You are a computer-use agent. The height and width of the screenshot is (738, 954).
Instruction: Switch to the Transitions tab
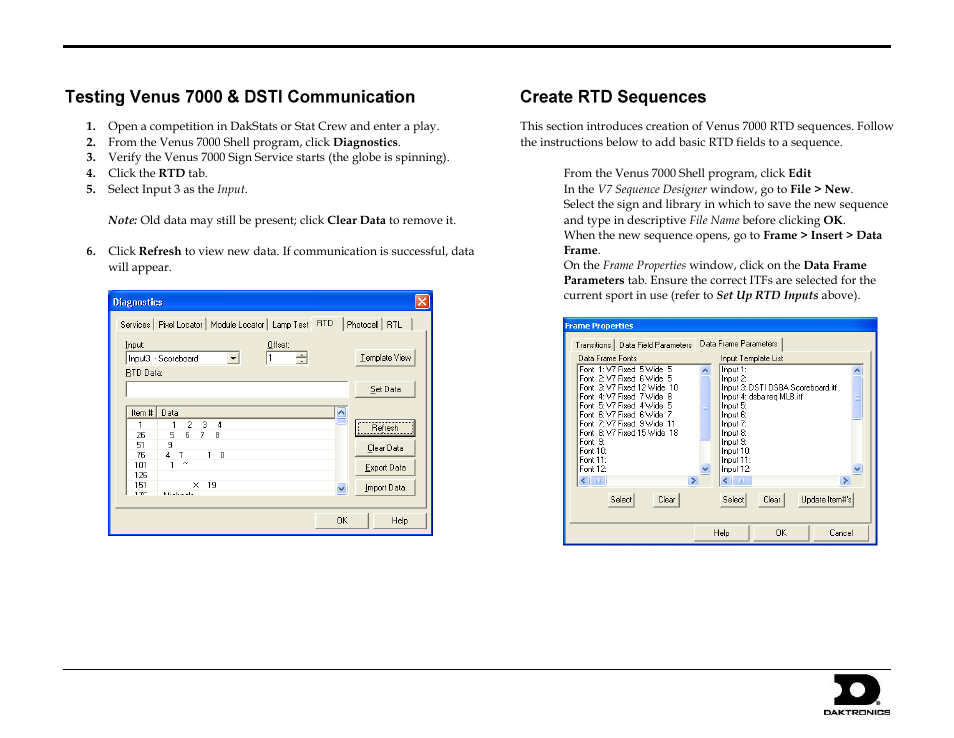pos(592,344)
